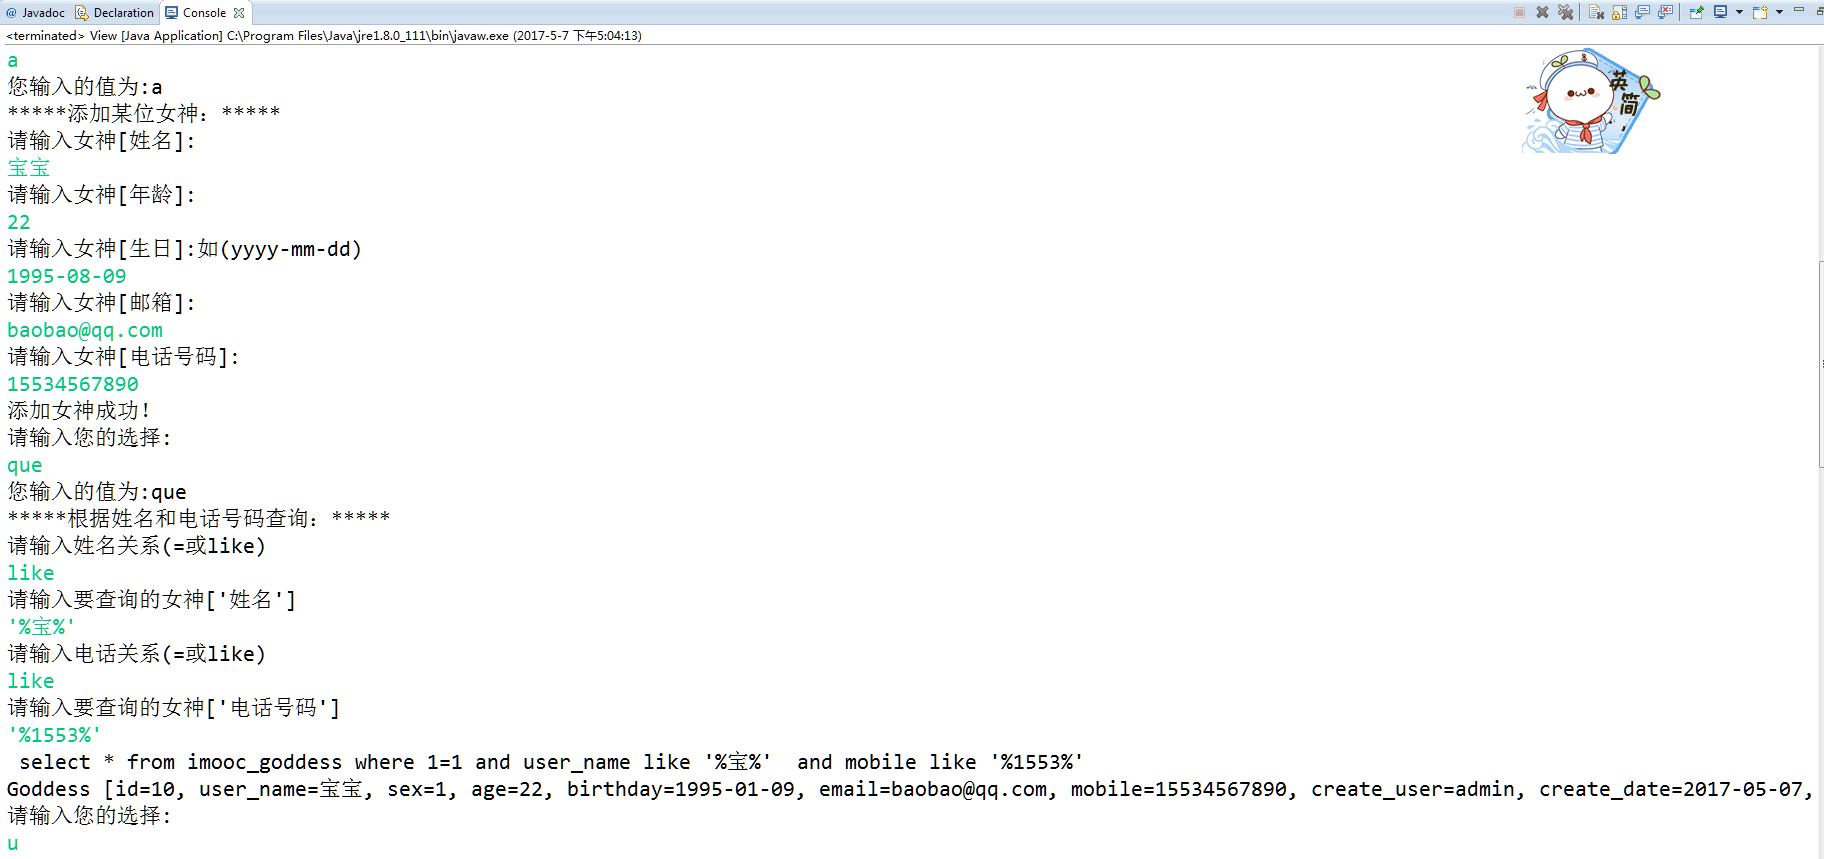Click the prompt '请输入女神[年龄]:'
Screen dimensions: 1824x859
(x=102, y=195)
